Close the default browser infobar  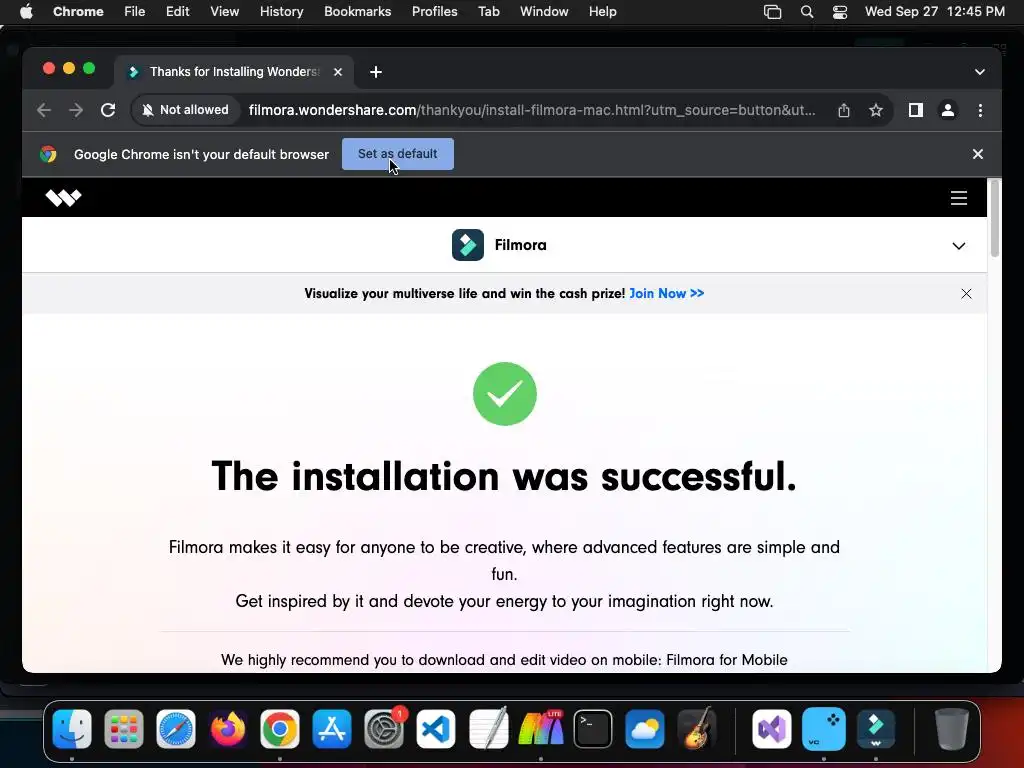977,154
